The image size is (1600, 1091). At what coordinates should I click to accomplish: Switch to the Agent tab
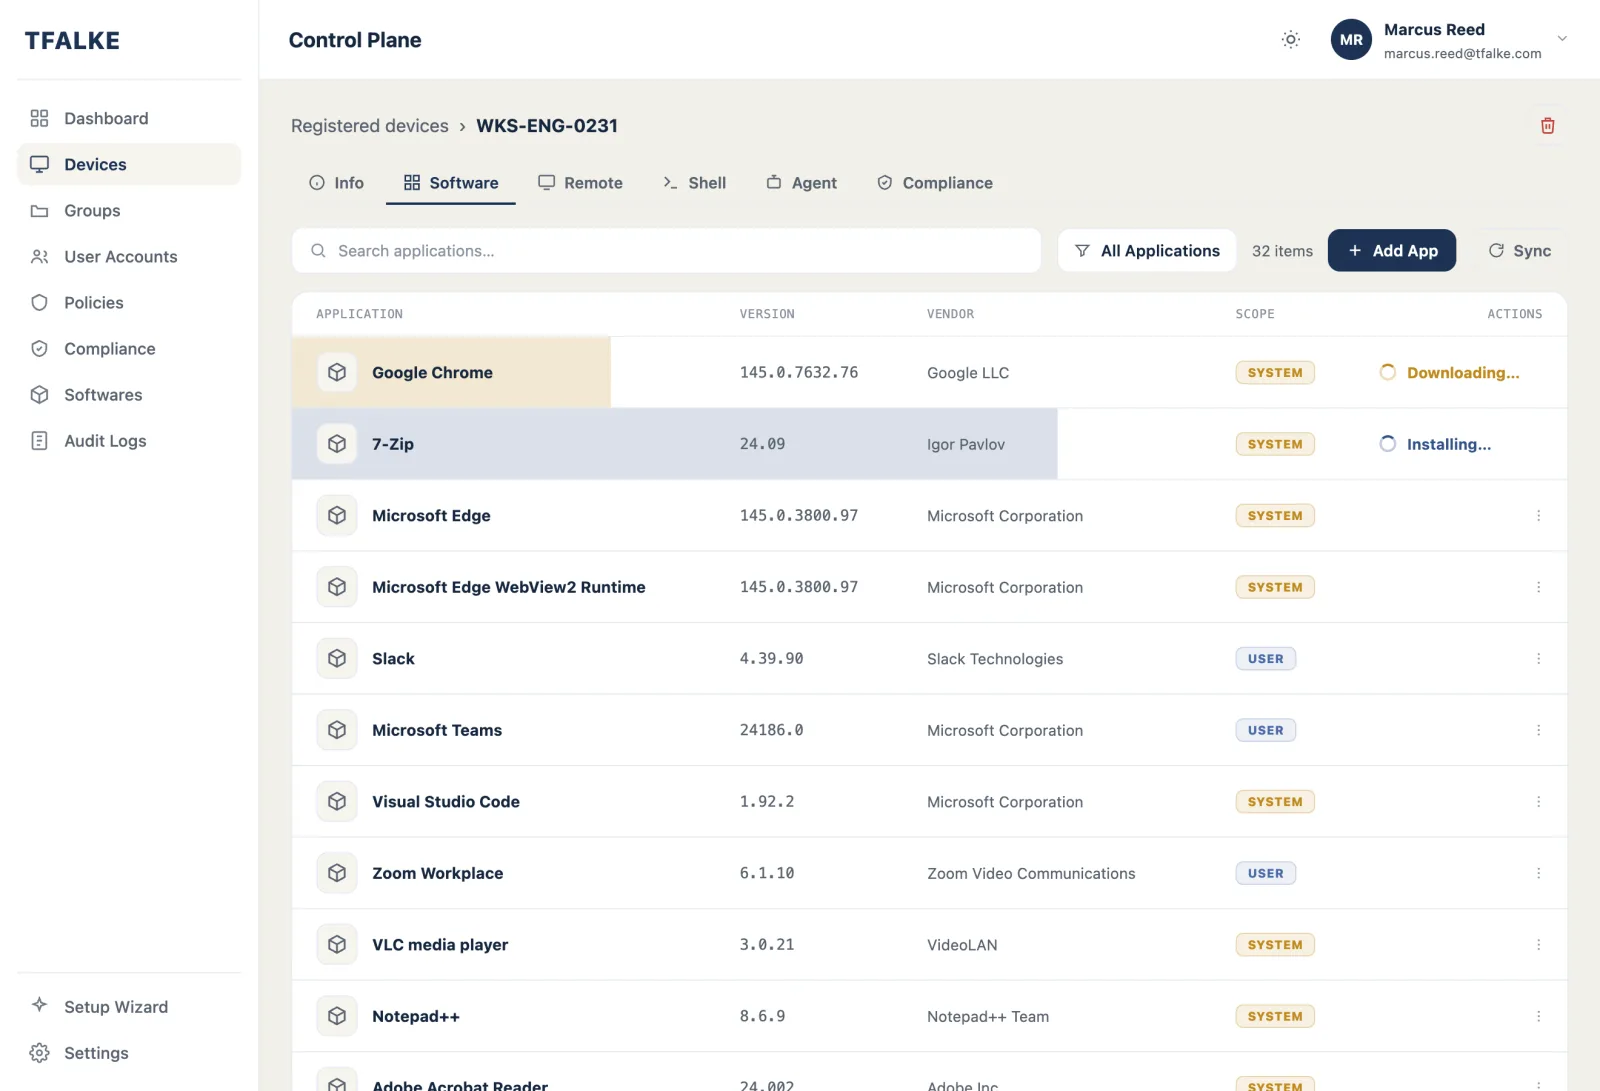click(x=801, y=183)
